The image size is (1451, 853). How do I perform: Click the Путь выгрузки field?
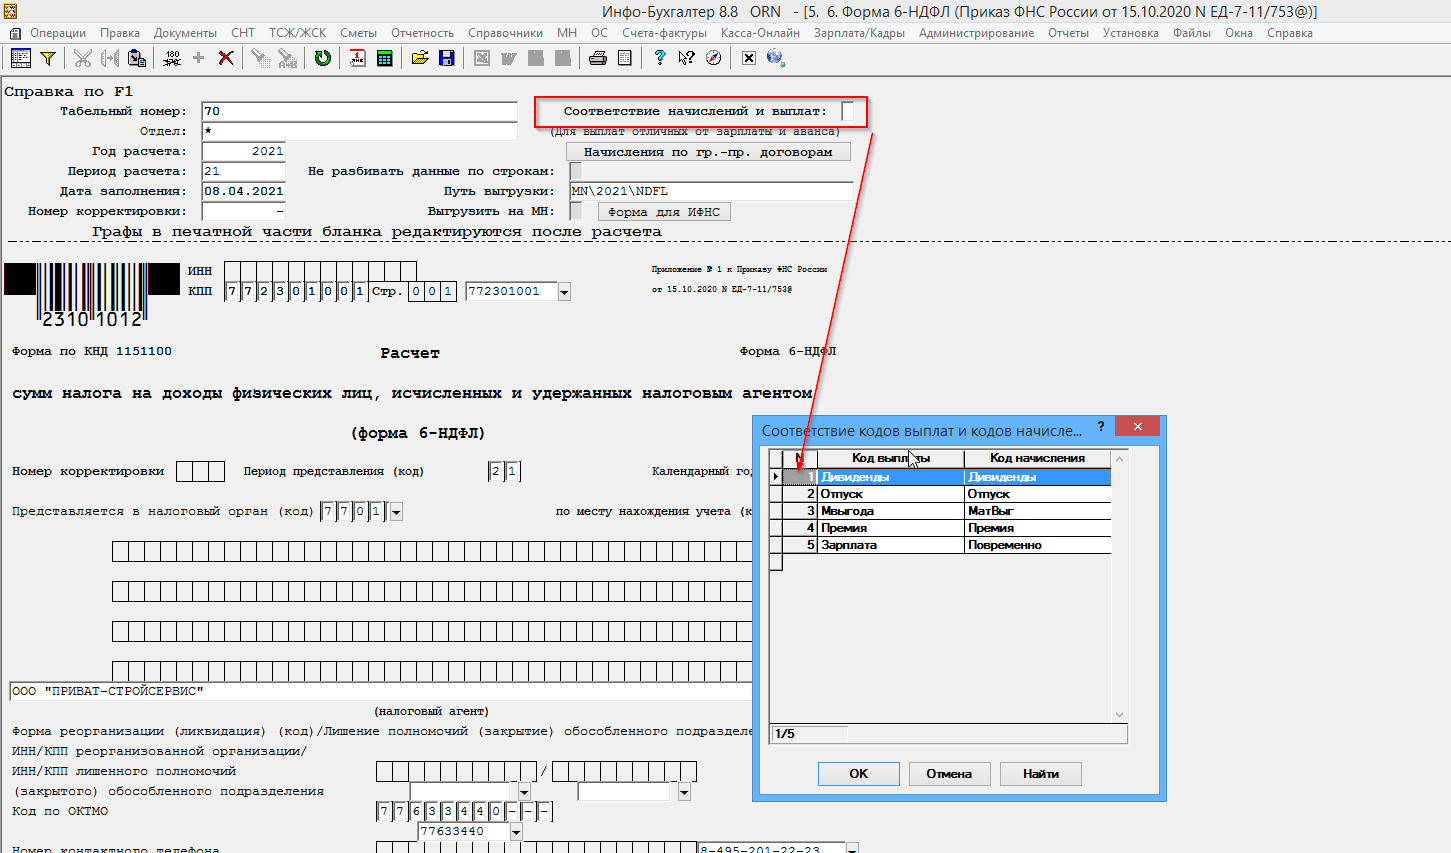click(x=712, y=191)
